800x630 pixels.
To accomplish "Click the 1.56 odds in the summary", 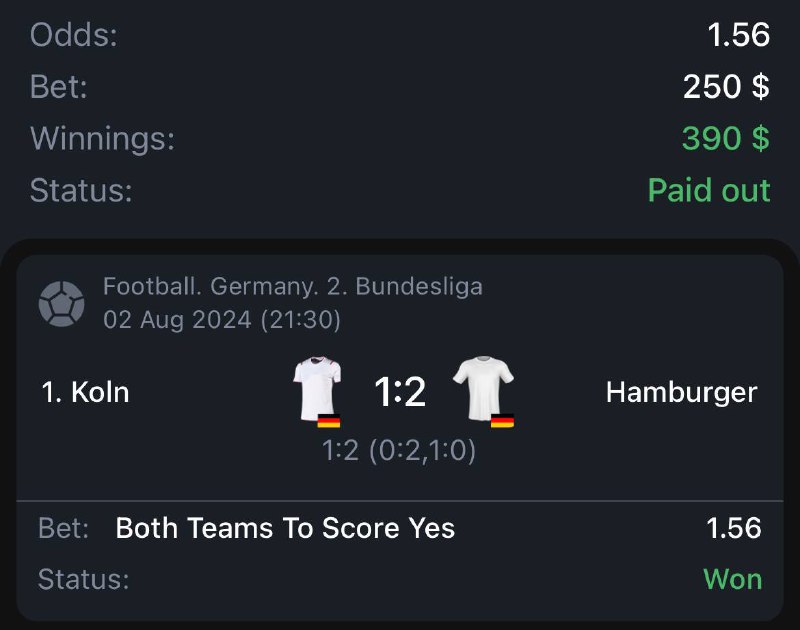I will (738, 36).
